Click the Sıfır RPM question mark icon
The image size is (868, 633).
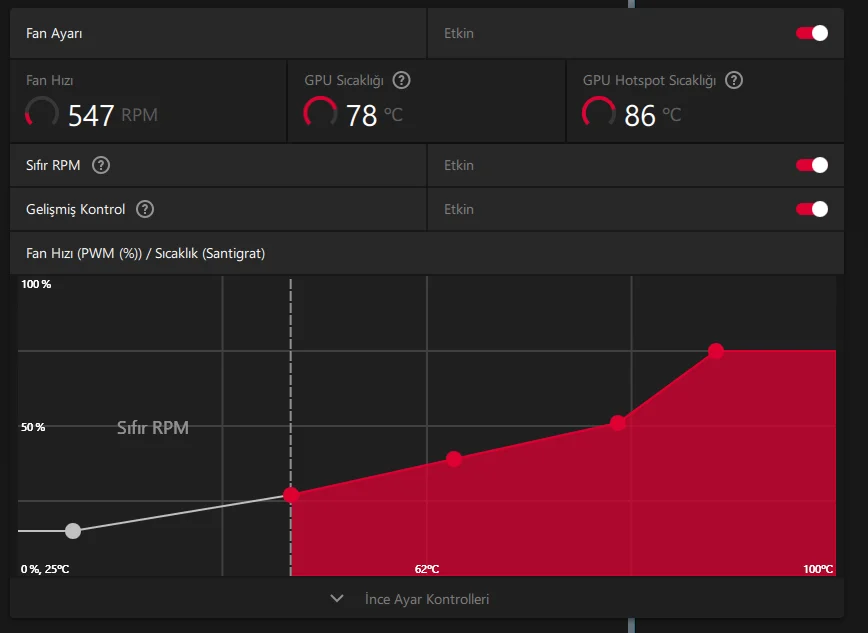[101, 165]
